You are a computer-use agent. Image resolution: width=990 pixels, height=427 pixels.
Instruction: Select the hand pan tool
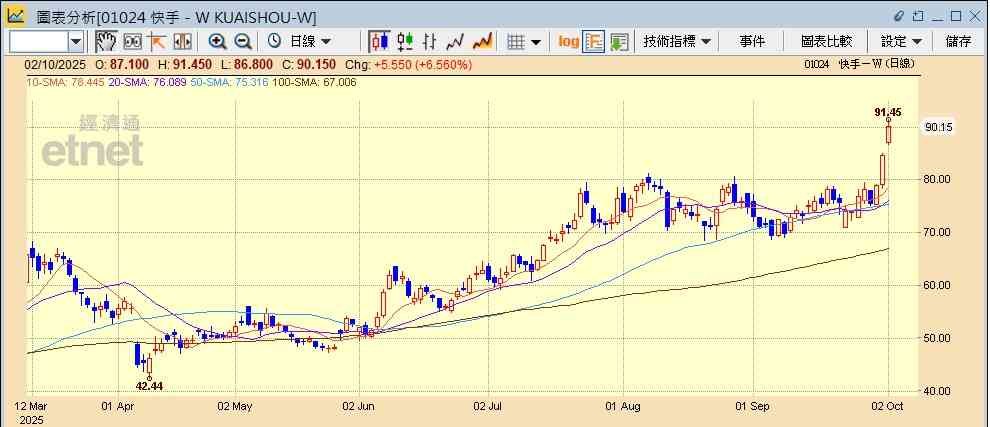coord(106,41)
